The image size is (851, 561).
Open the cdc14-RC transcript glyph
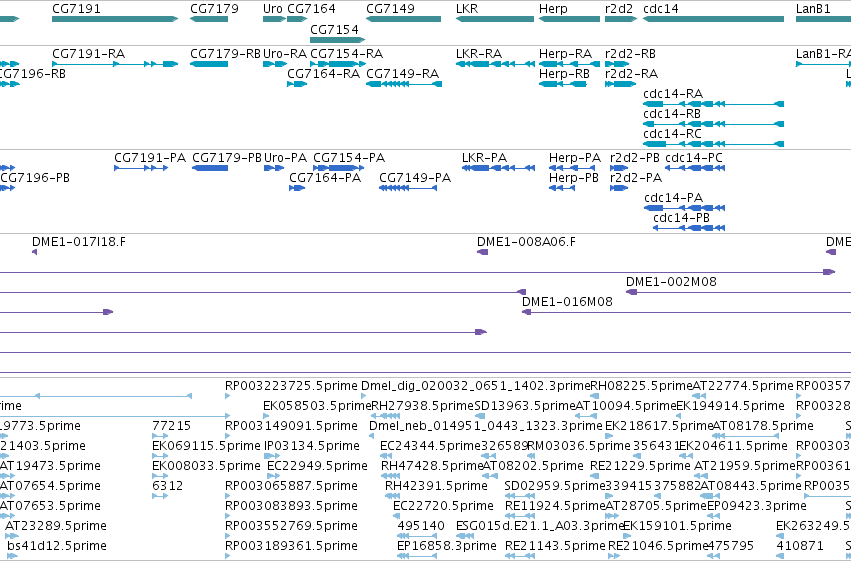(x=714, y=144)
